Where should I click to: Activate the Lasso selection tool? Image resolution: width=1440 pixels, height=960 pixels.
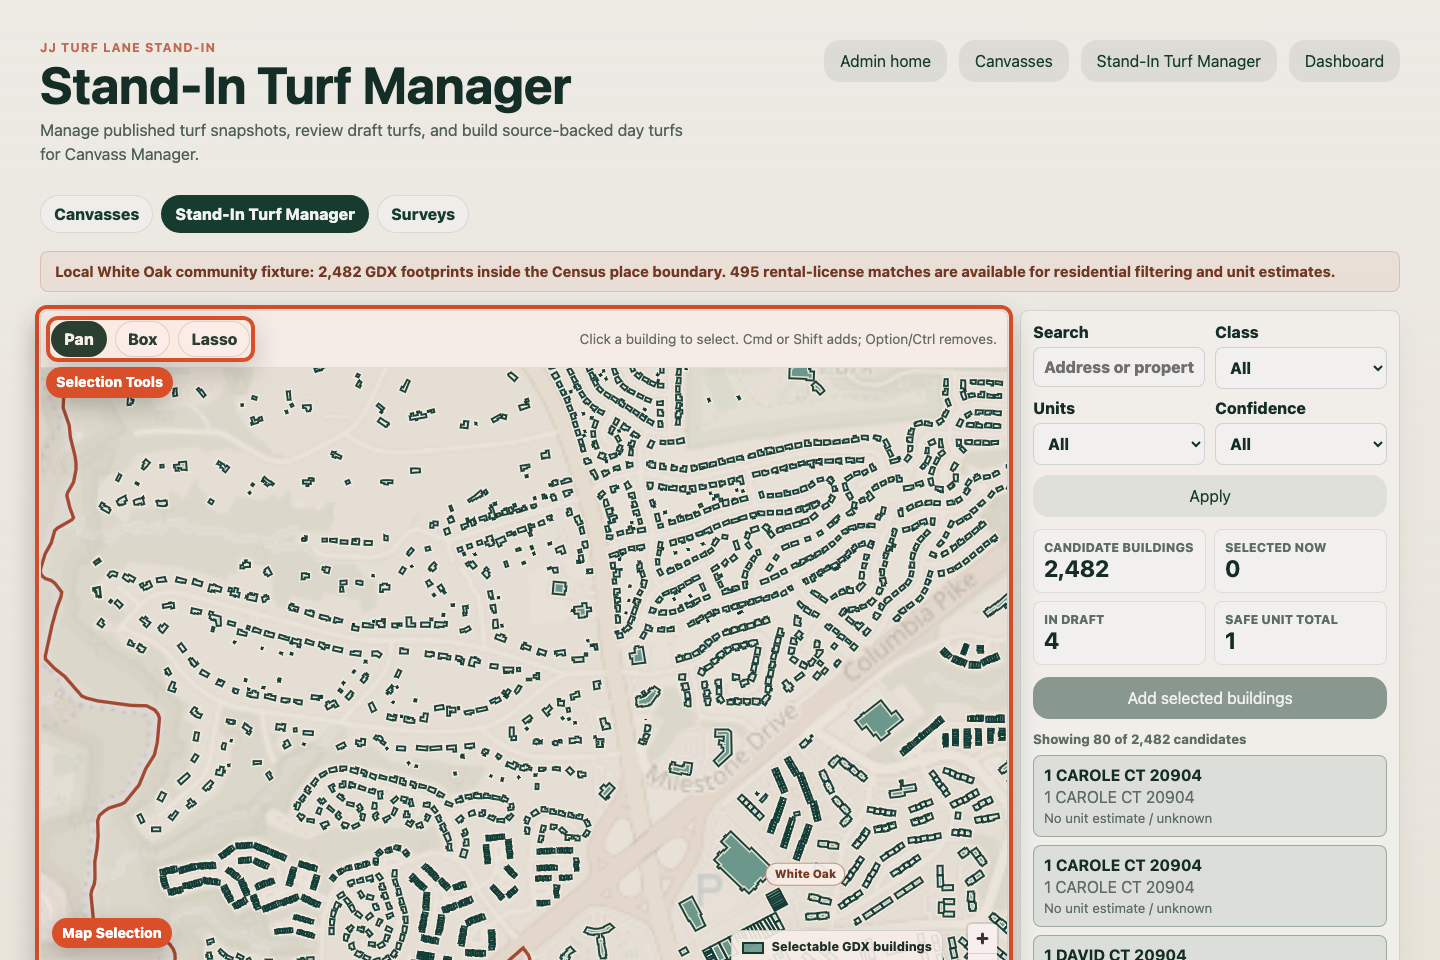point(214,339)
